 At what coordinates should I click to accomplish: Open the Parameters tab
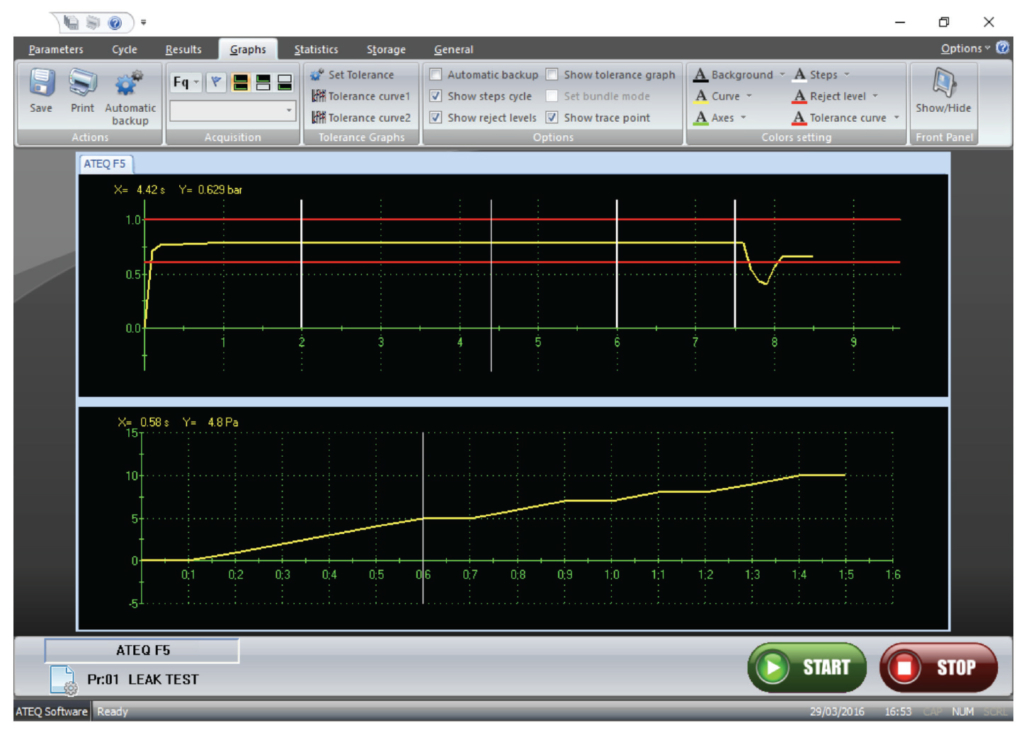click(x=56, y=49)
